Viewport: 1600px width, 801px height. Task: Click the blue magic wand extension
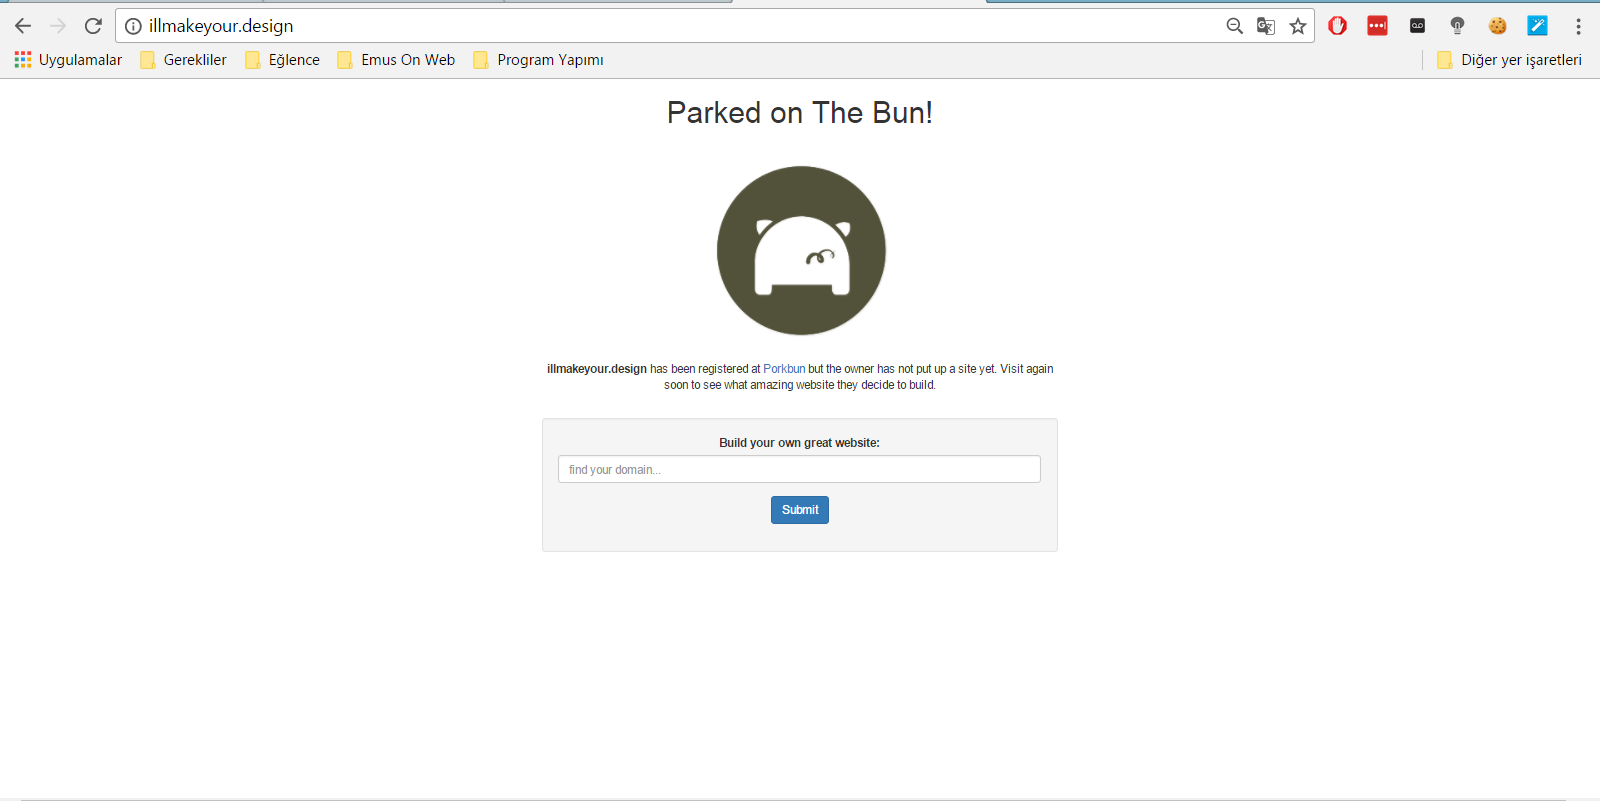(x=1537, y=26)
